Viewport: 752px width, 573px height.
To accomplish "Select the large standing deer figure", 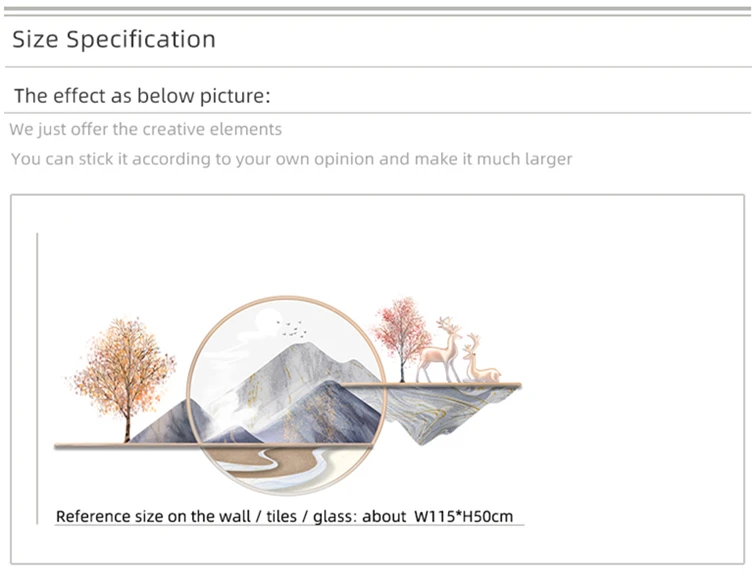I will click(x=439, y=350).
